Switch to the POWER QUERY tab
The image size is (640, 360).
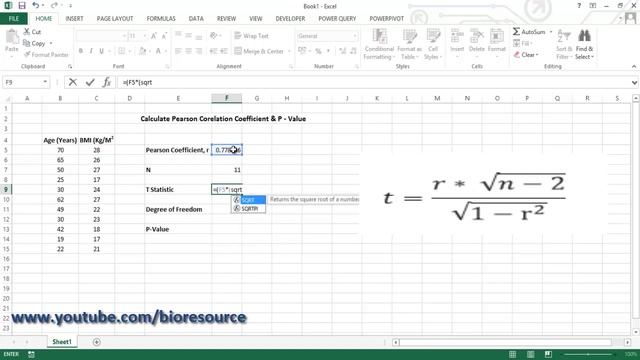(x=337, y=18)
